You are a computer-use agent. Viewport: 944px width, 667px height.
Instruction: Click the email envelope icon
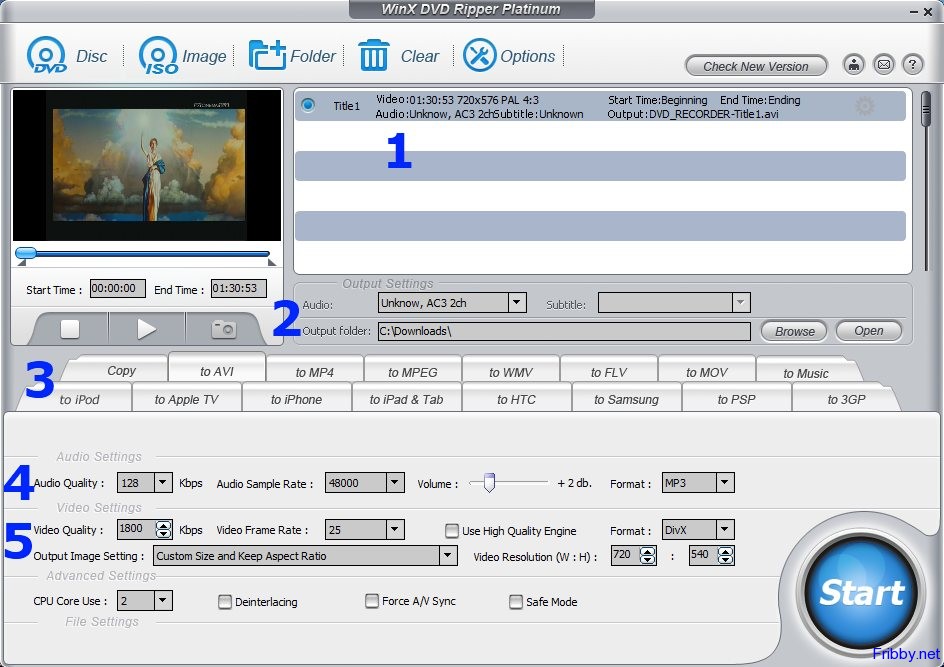883,64
